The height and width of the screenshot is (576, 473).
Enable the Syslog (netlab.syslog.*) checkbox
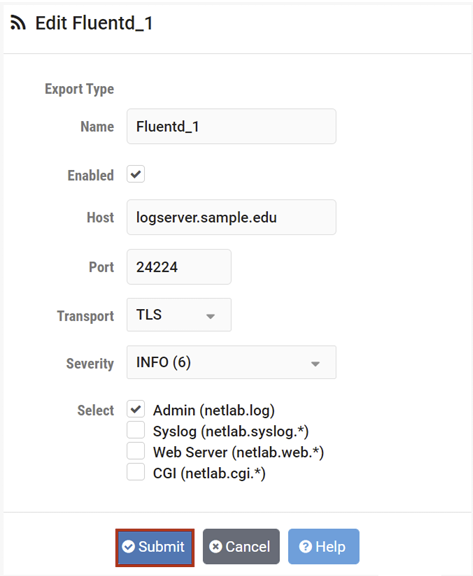(x=136, y=430)
